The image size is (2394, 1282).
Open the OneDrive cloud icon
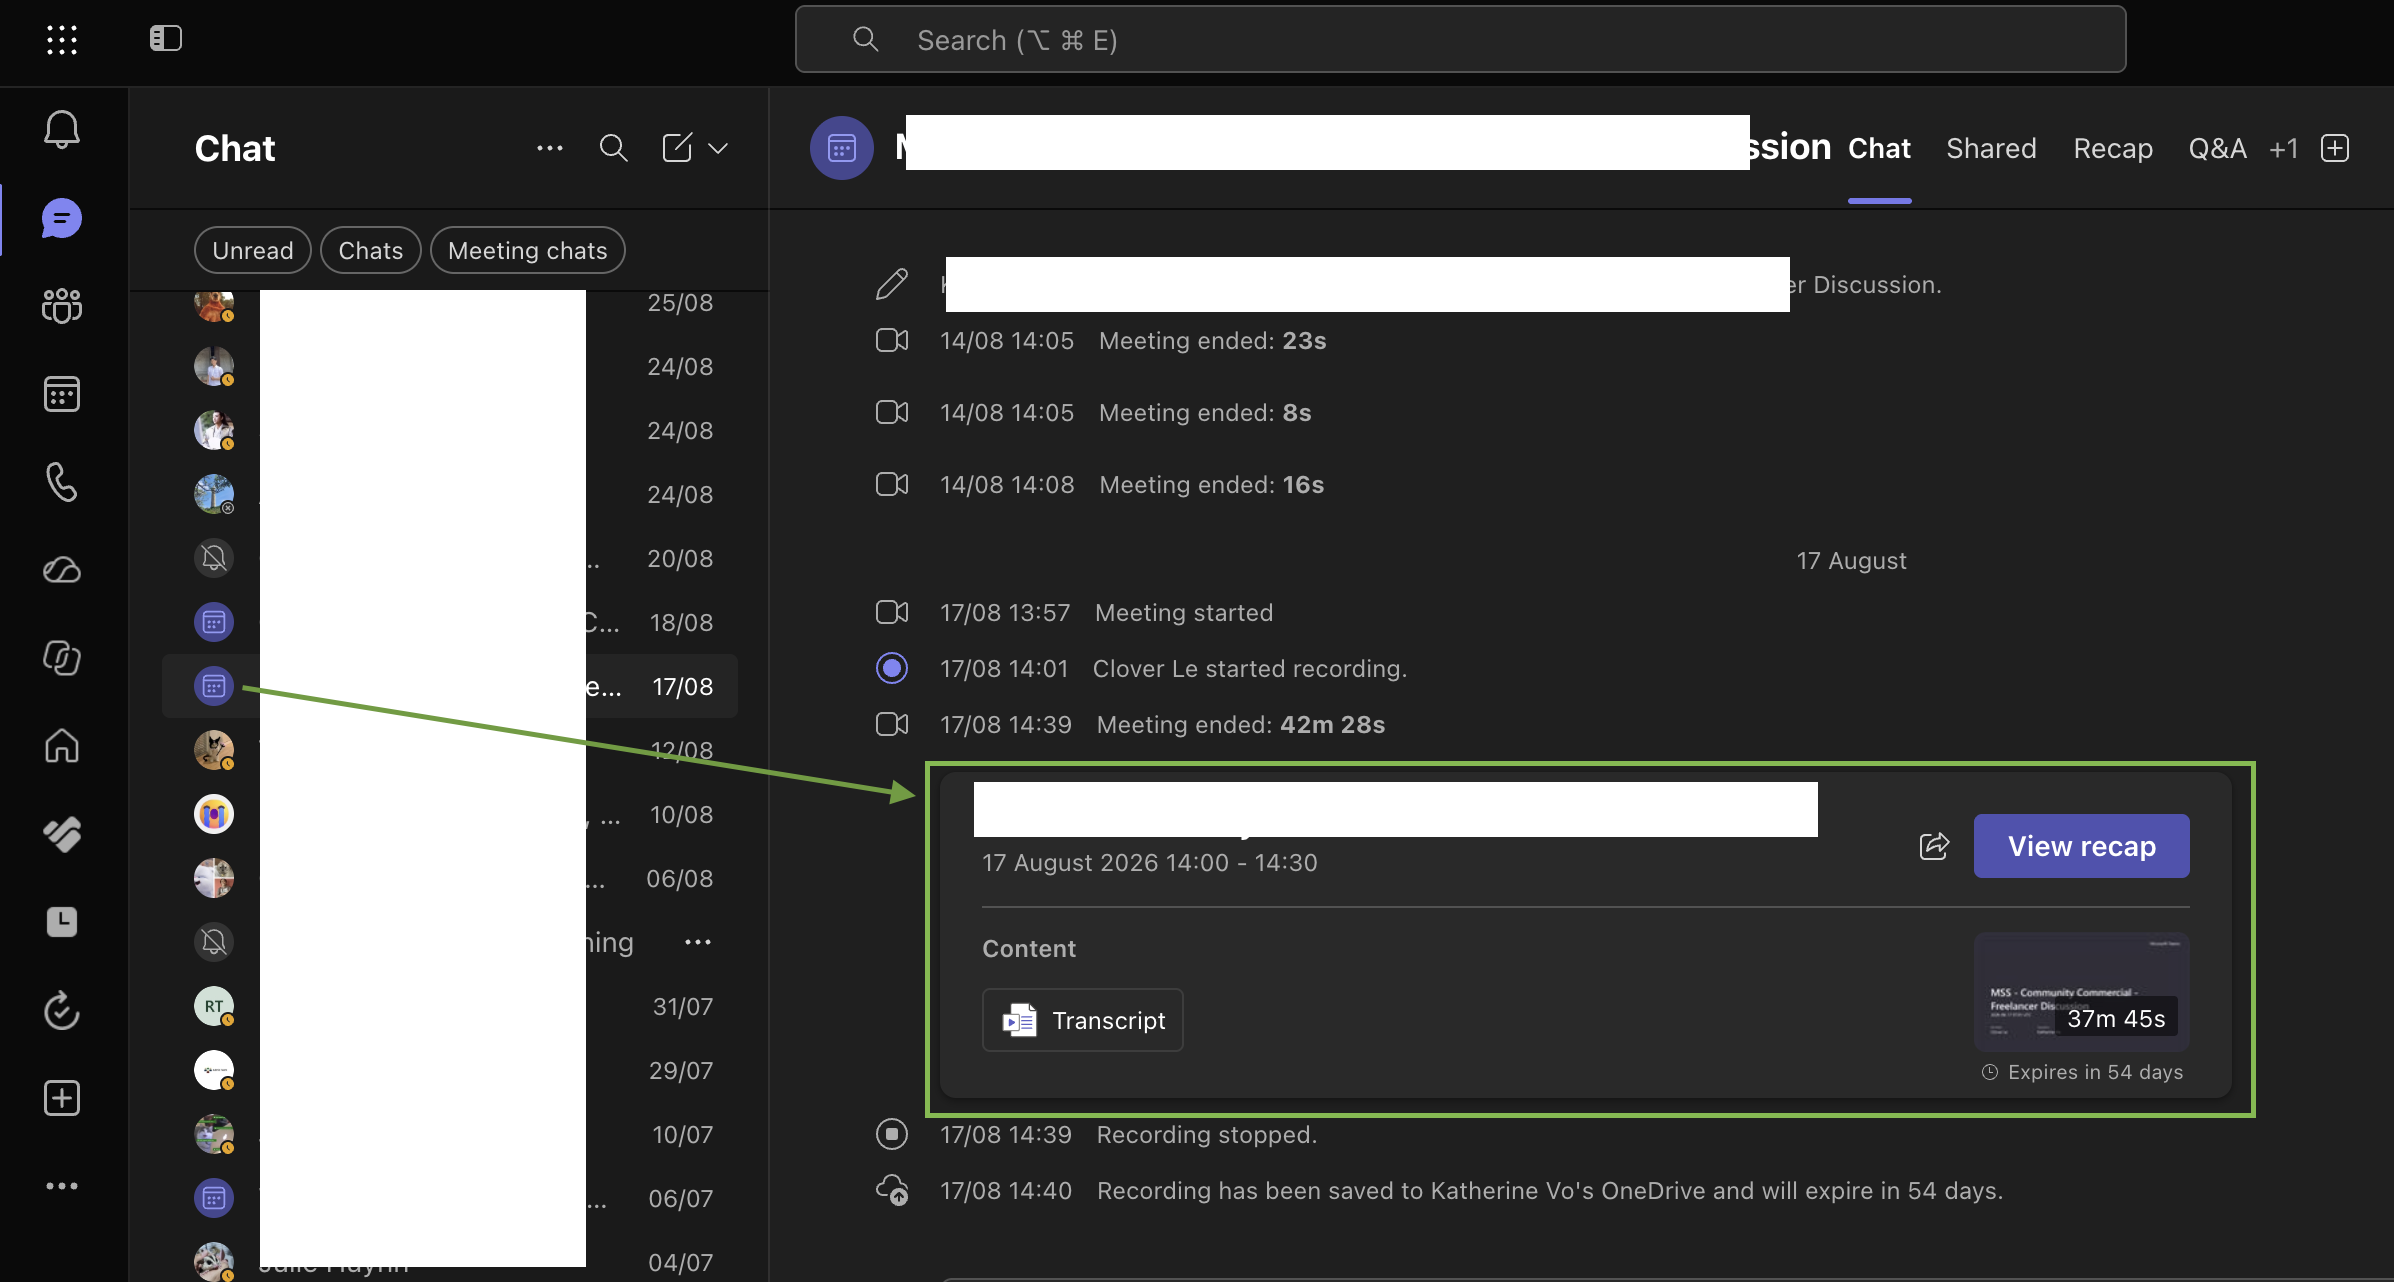coord(62,570)
